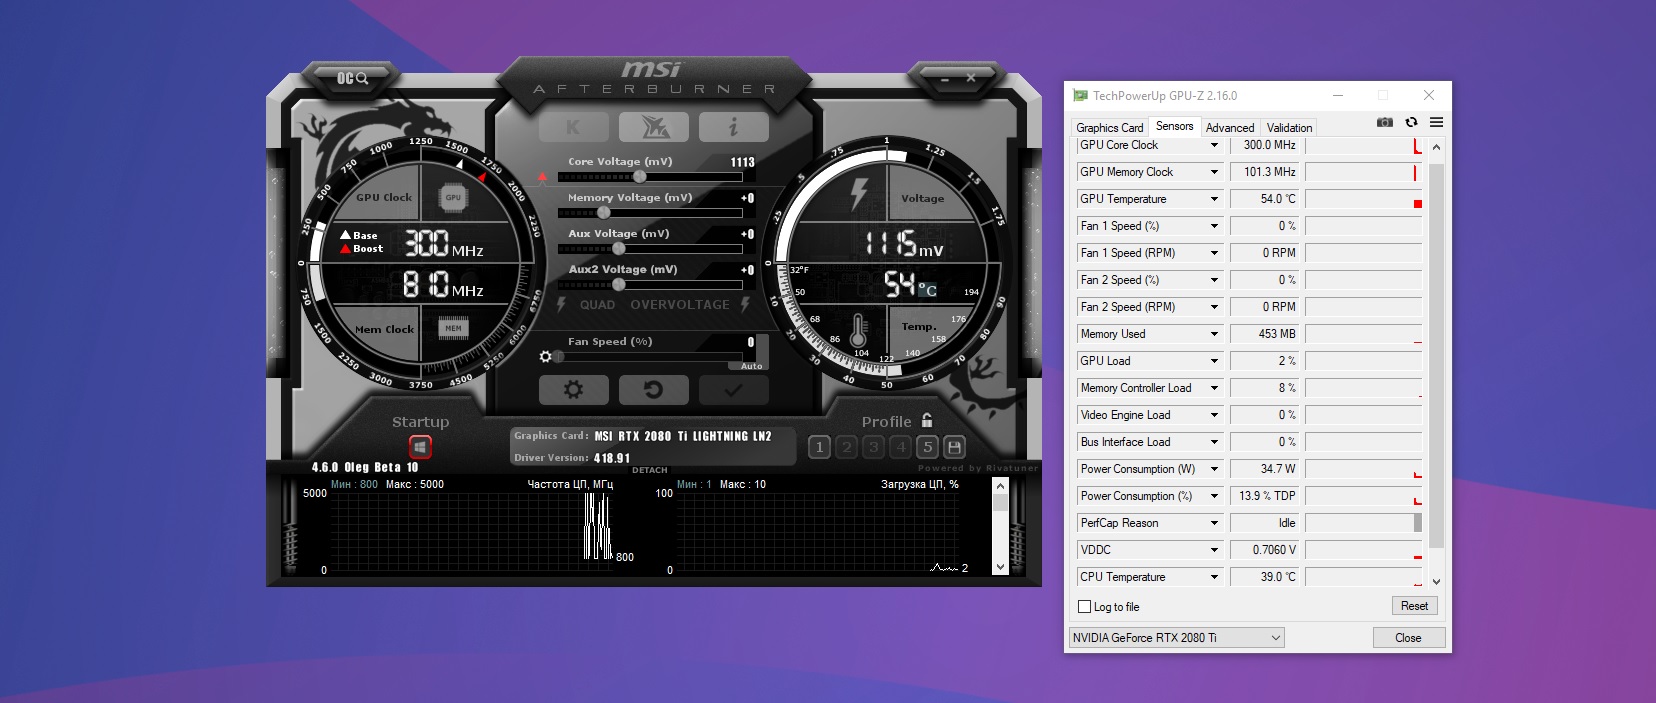Expand the GPU Temperature sensor dropdown

1214,199
